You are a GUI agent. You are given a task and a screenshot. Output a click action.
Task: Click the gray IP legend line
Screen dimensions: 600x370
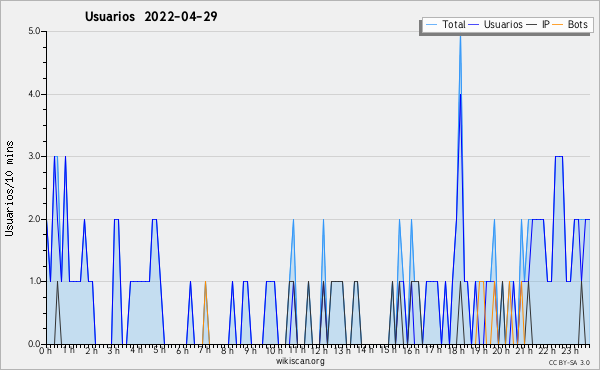[532, 25]
